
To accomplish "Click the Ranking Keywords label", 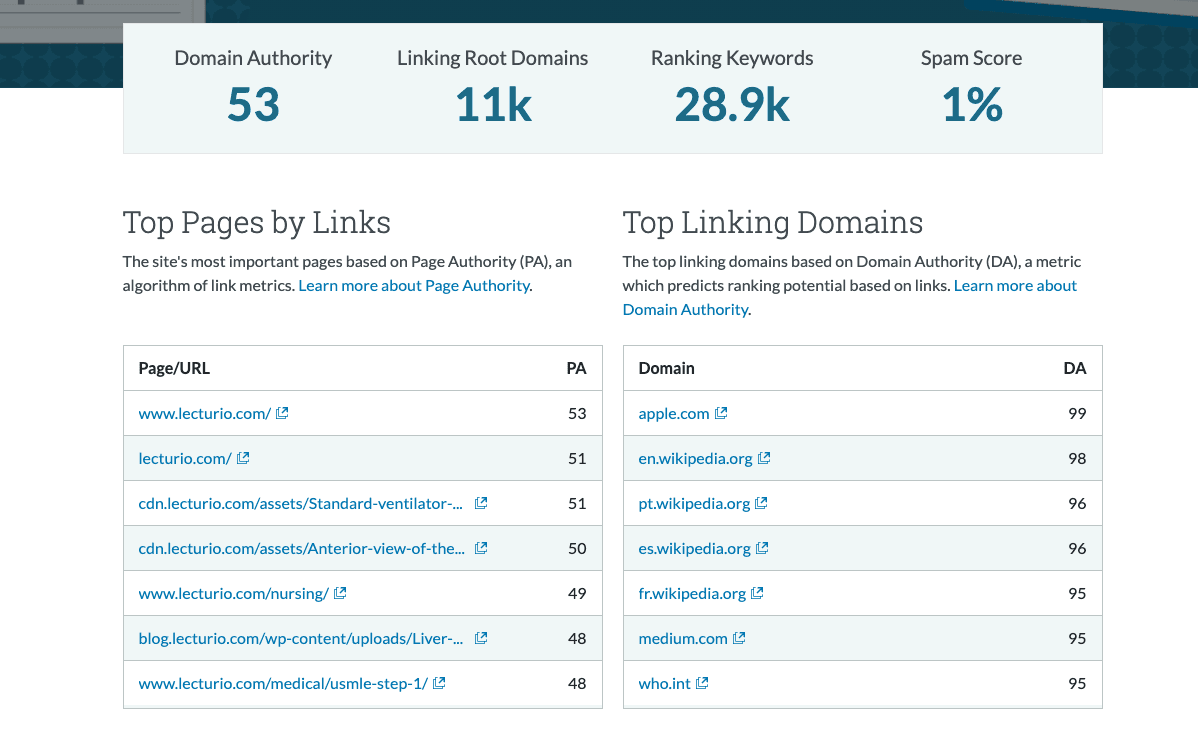I will pos(732,59).
